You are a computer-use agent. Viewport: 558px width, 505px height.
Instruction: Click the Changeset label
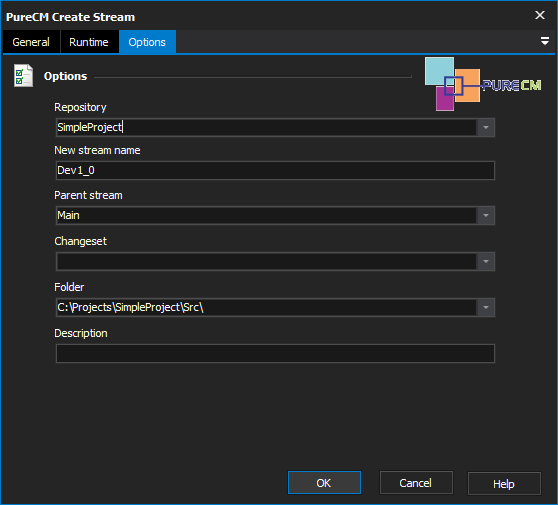pyautogui.click(x=80, y=241)
